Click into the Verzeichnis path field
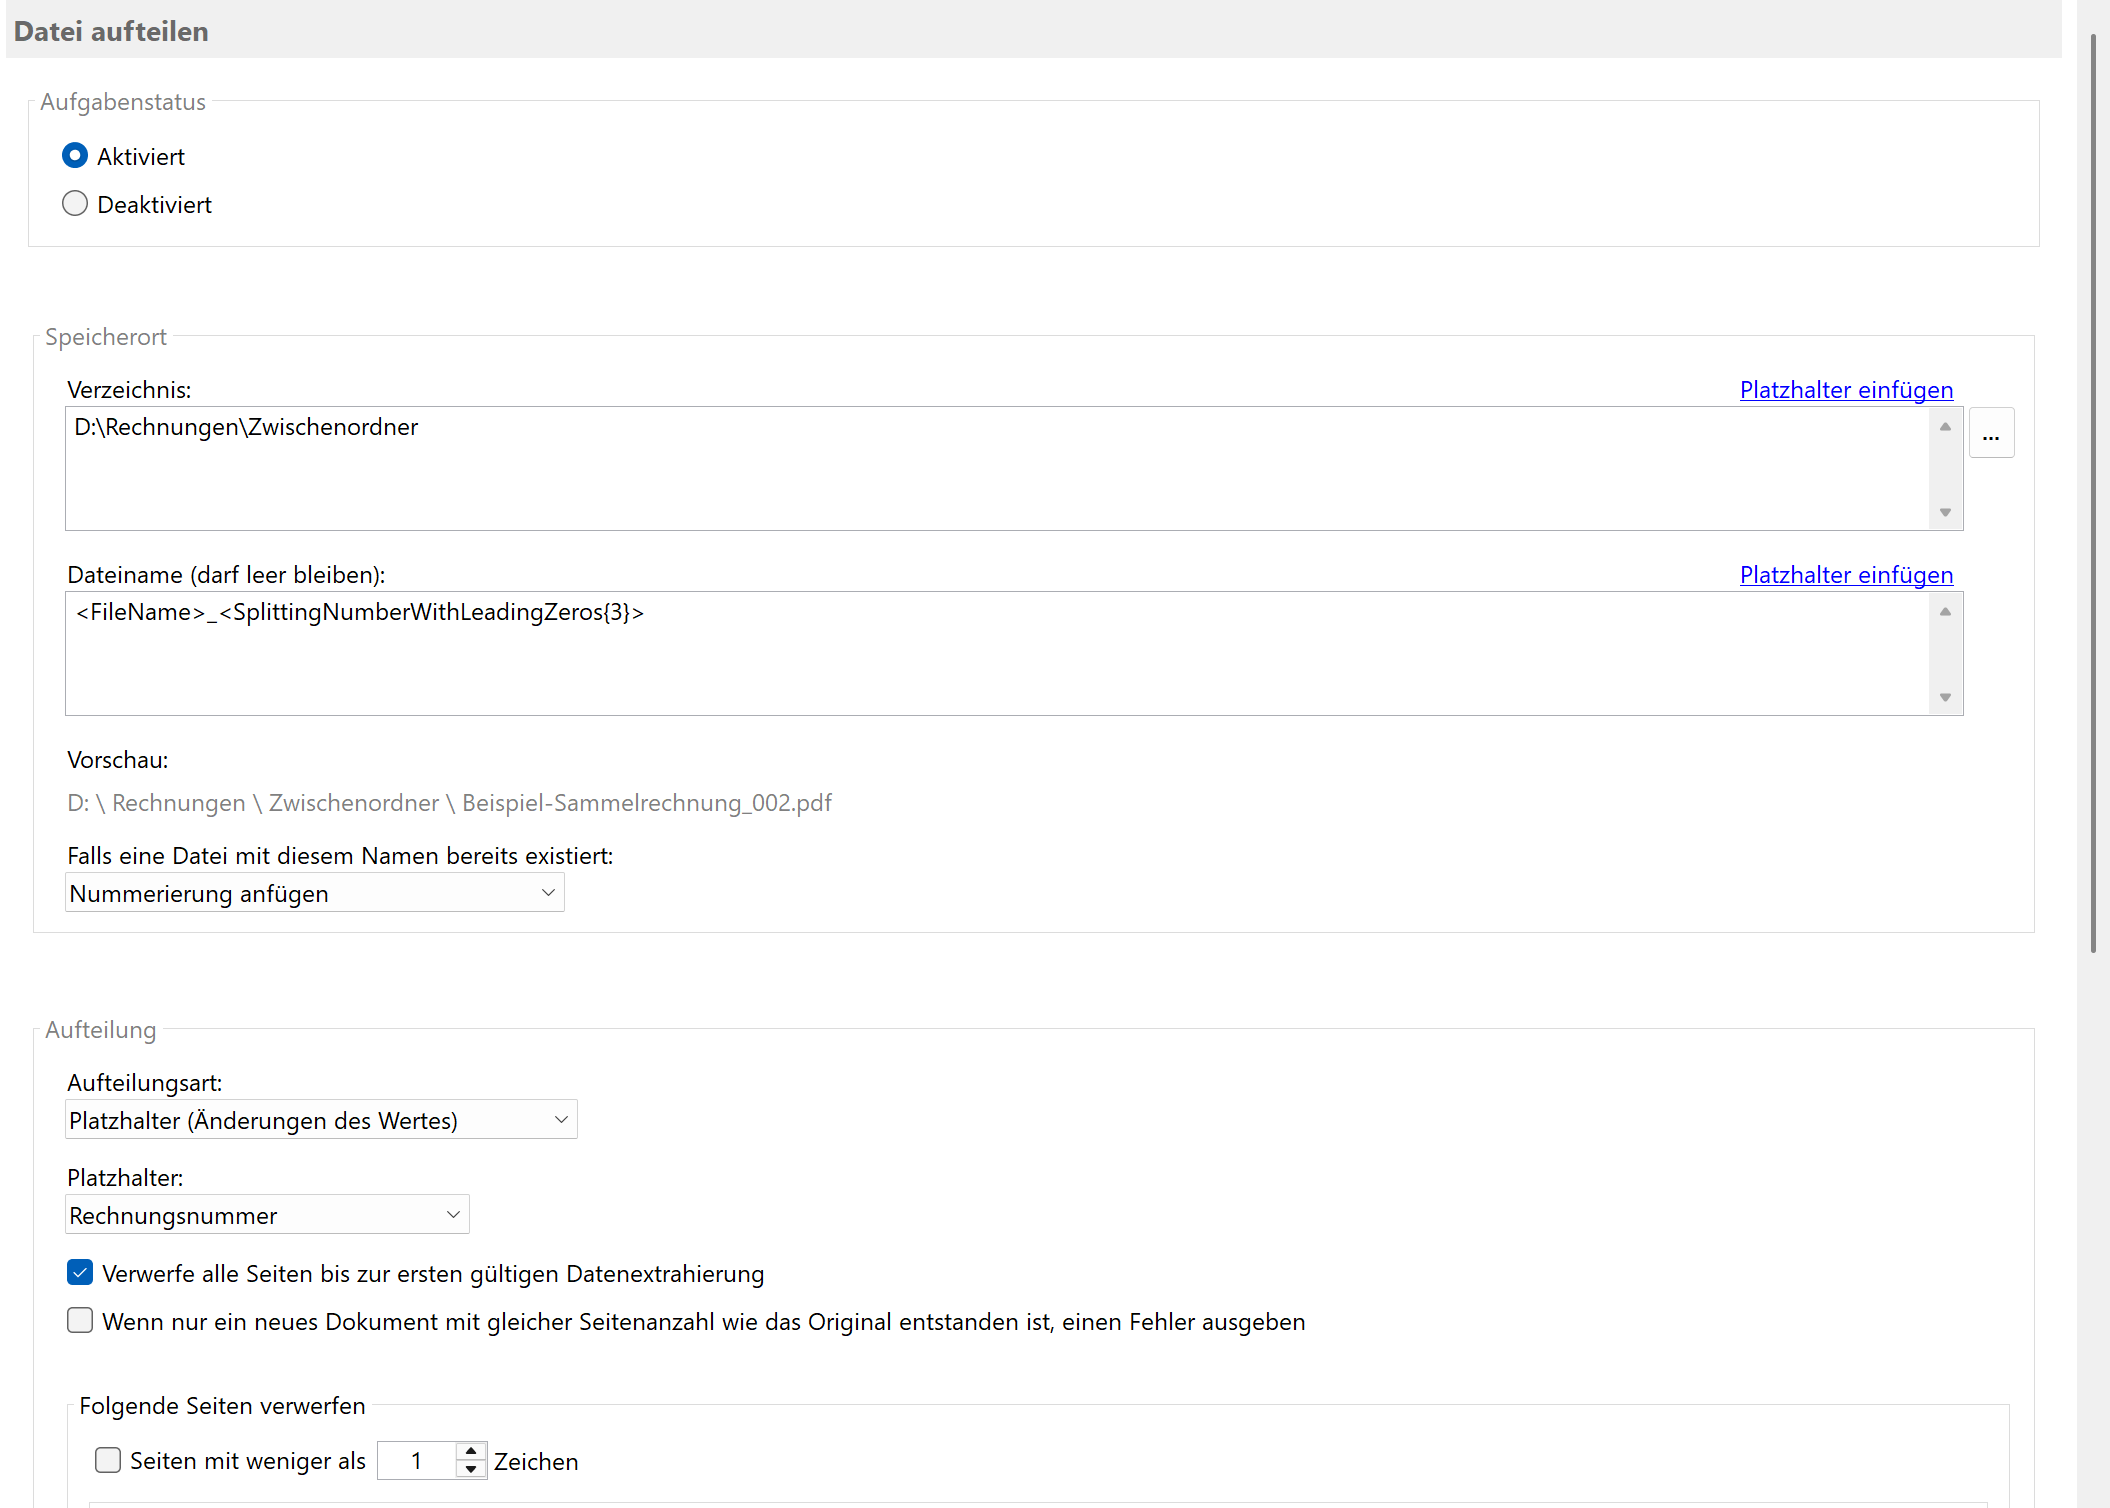This screenshot has height=1508, width=2110. (995, 468)
